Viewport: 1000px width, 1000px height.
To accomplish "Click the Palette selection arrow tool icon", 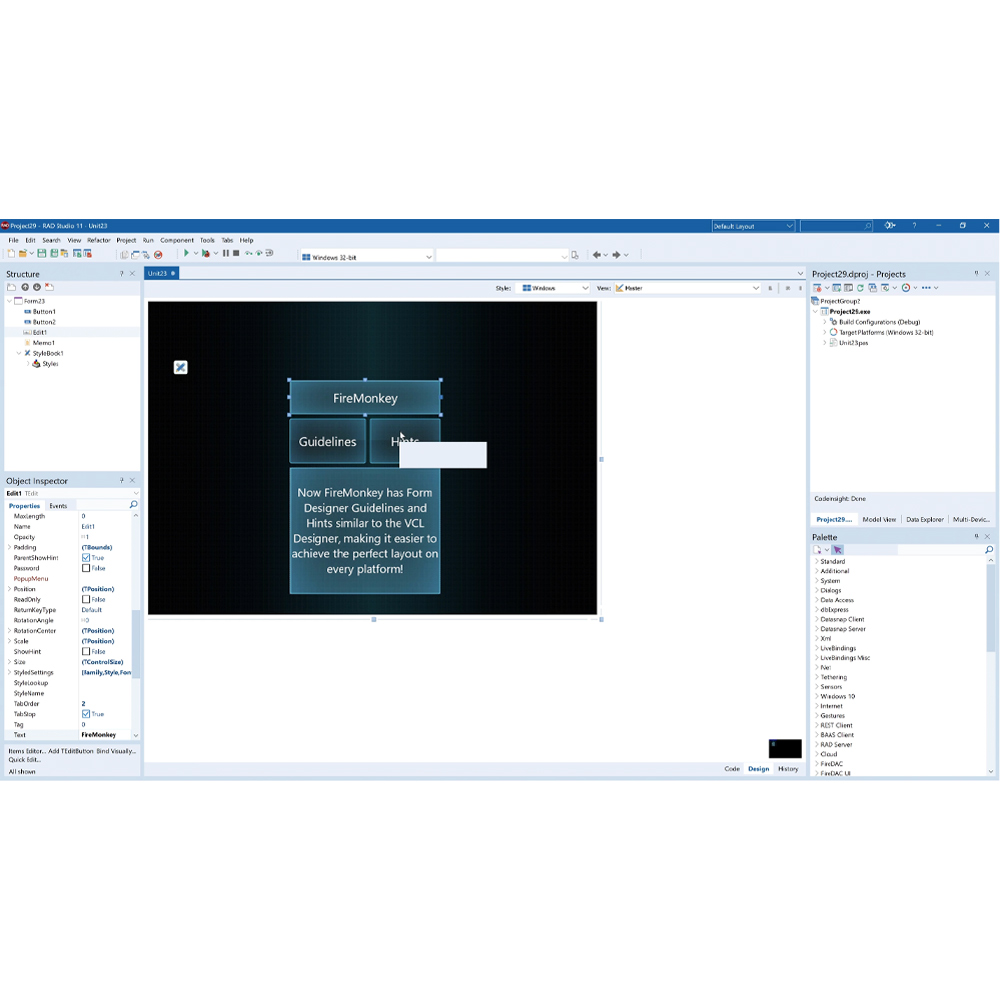I will [837, 550].
